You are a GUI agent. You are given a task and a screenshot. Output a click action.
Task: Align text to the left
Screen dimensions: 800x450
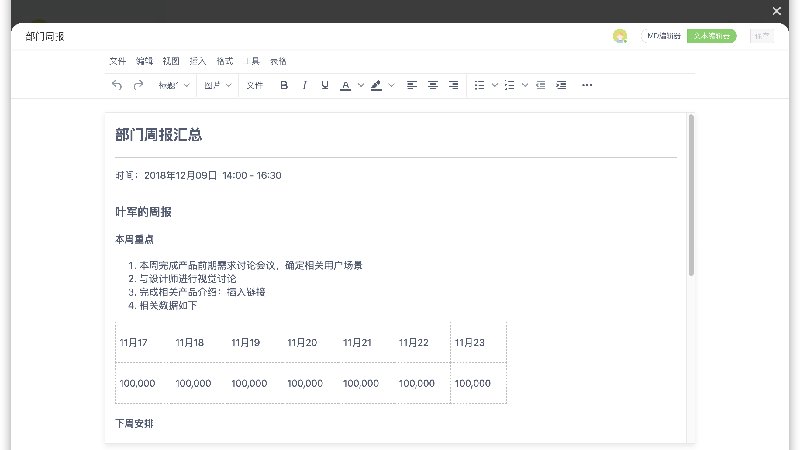point(412,85)
